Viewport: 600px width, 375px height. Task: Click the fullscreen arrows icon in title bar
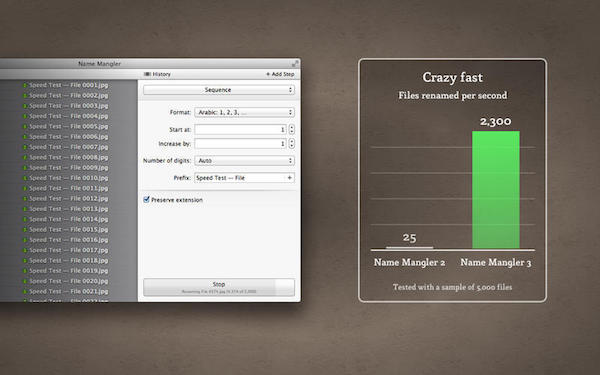click(x=295, y=64)
